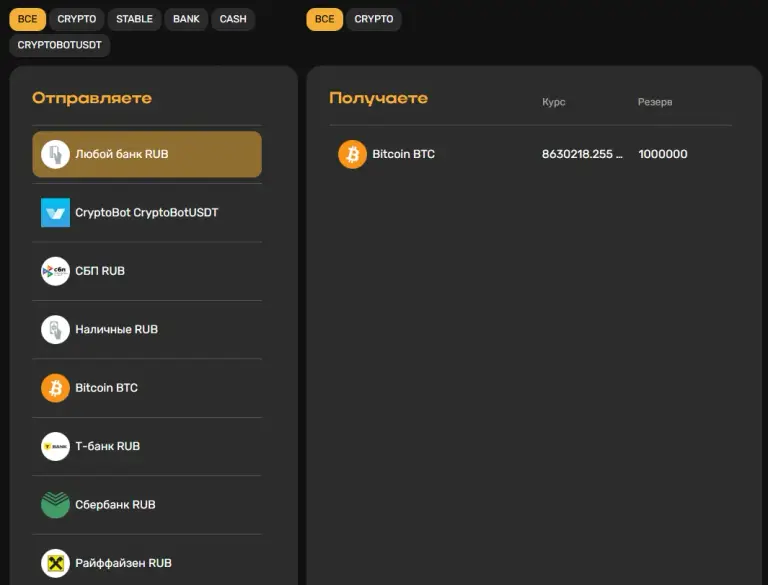Select Bitcoin BTC to receive
The width and height of the screenshot is (768, 585).
pos(530,154)
